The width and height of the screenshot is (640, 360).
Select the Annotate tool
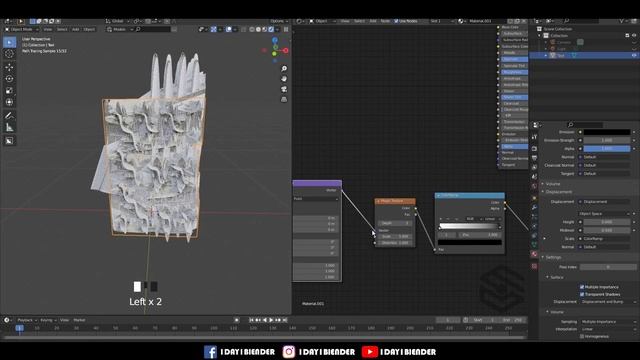tap(9, 116)
